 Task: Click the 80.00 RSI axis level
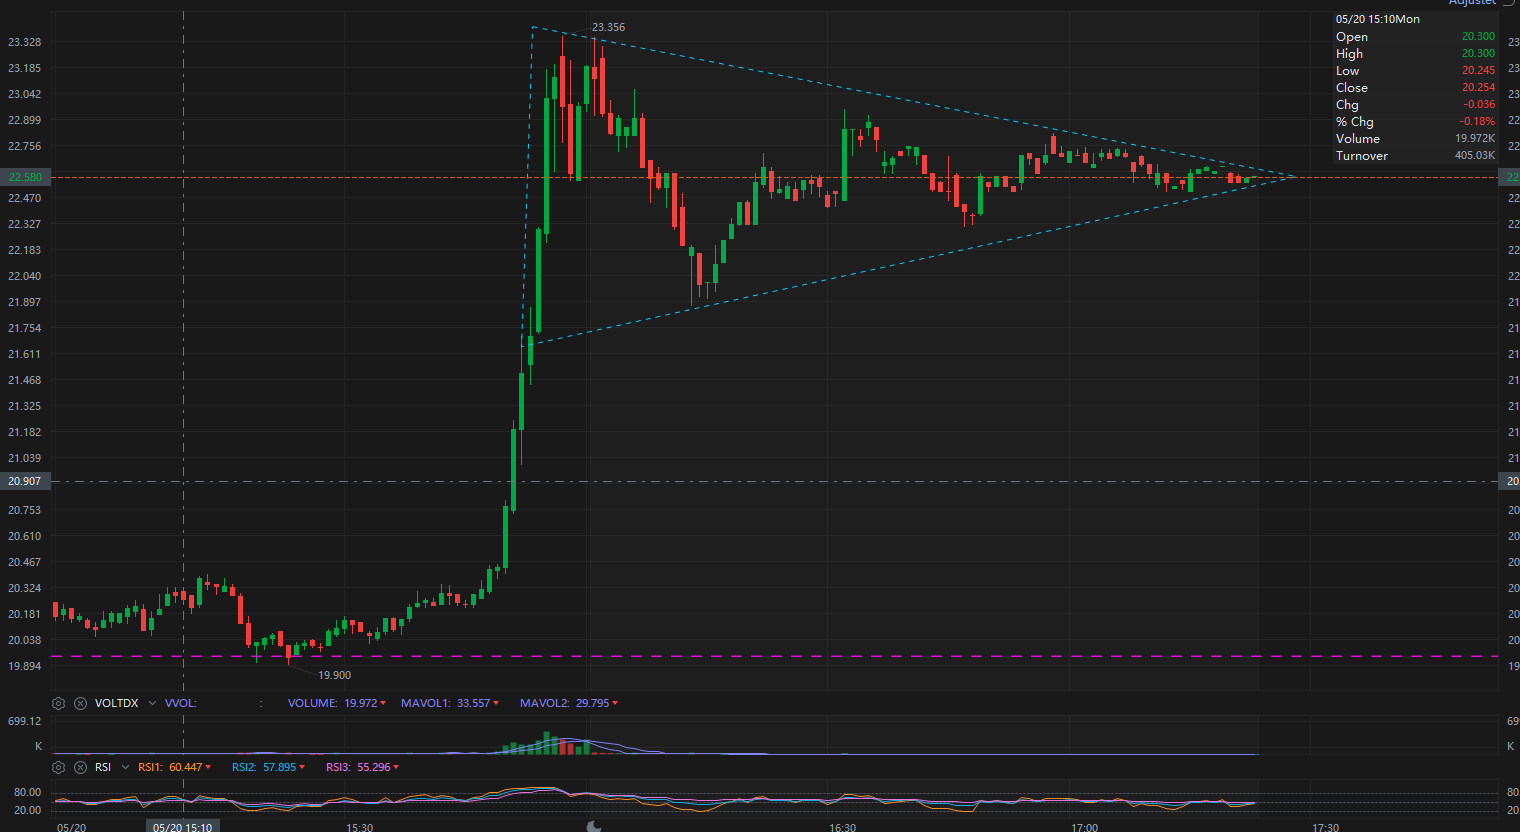(28, 792)
